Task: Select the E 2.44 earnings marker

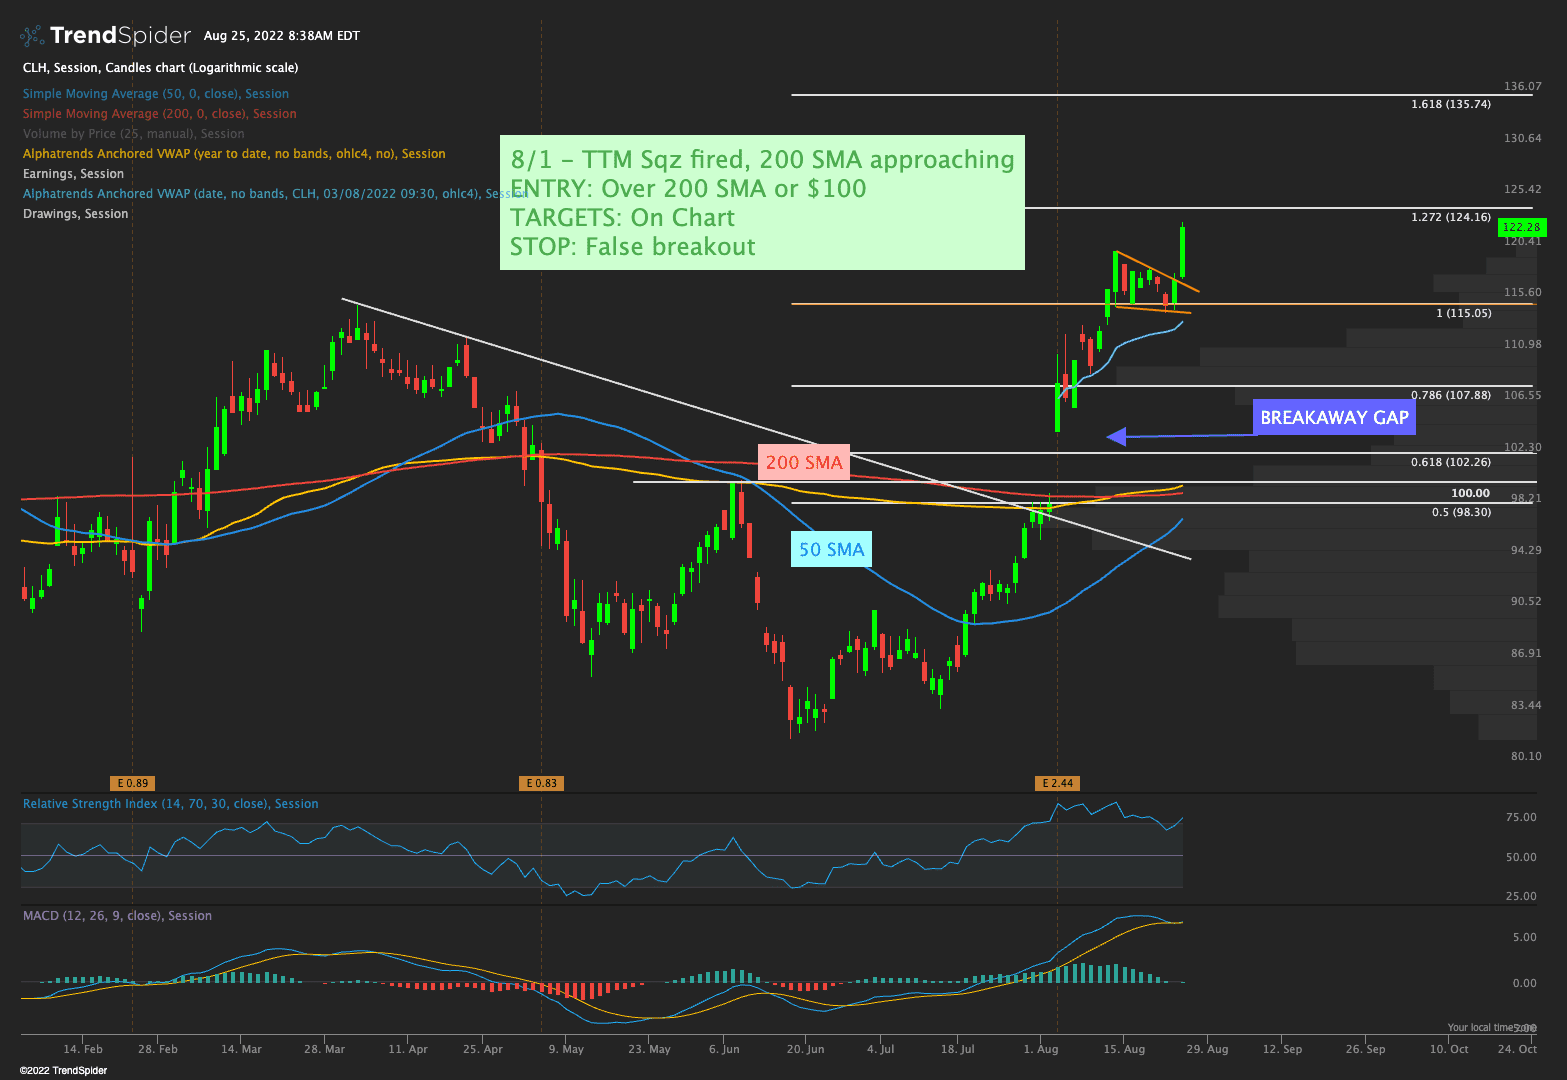Action: (x=1057, y=783)
